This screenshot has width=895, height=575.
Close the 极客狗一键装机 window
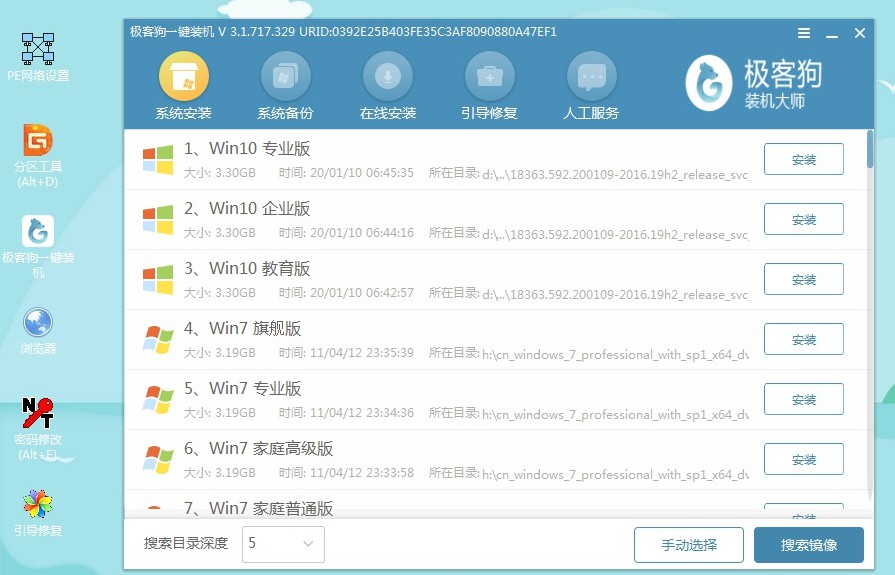[x=860, y=34]
